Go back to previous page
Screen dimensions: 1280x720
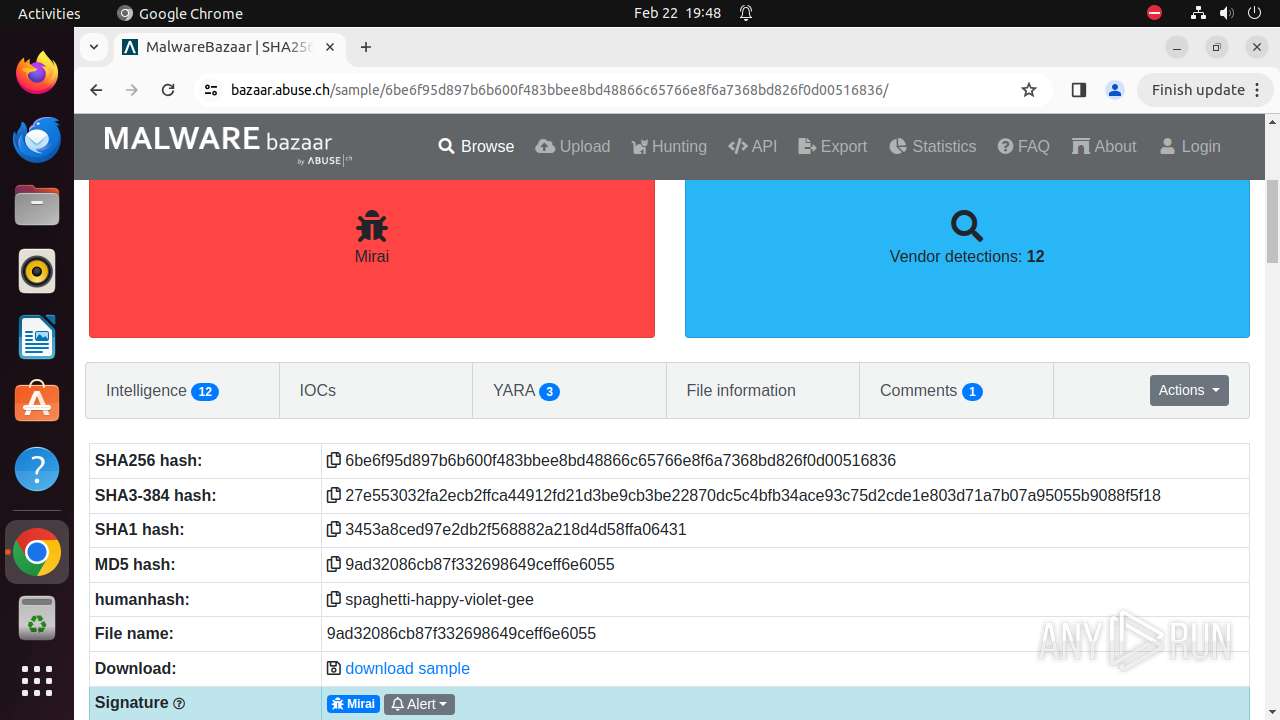(x=96, y=90)
